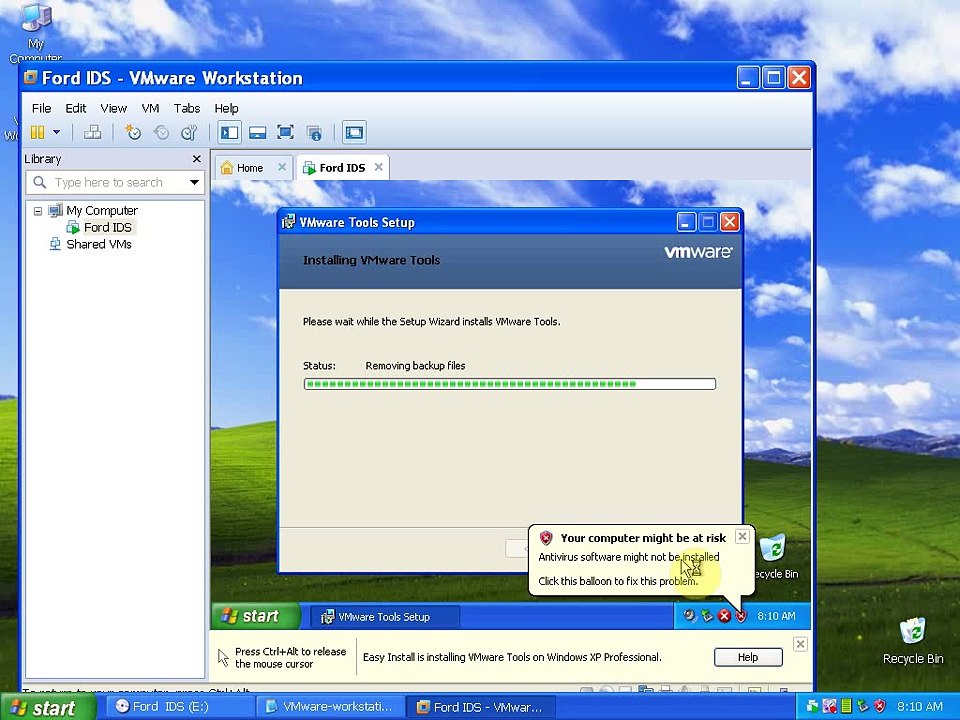Close the security warning balloon
960x720 pixels.
(x=742, y=537)
